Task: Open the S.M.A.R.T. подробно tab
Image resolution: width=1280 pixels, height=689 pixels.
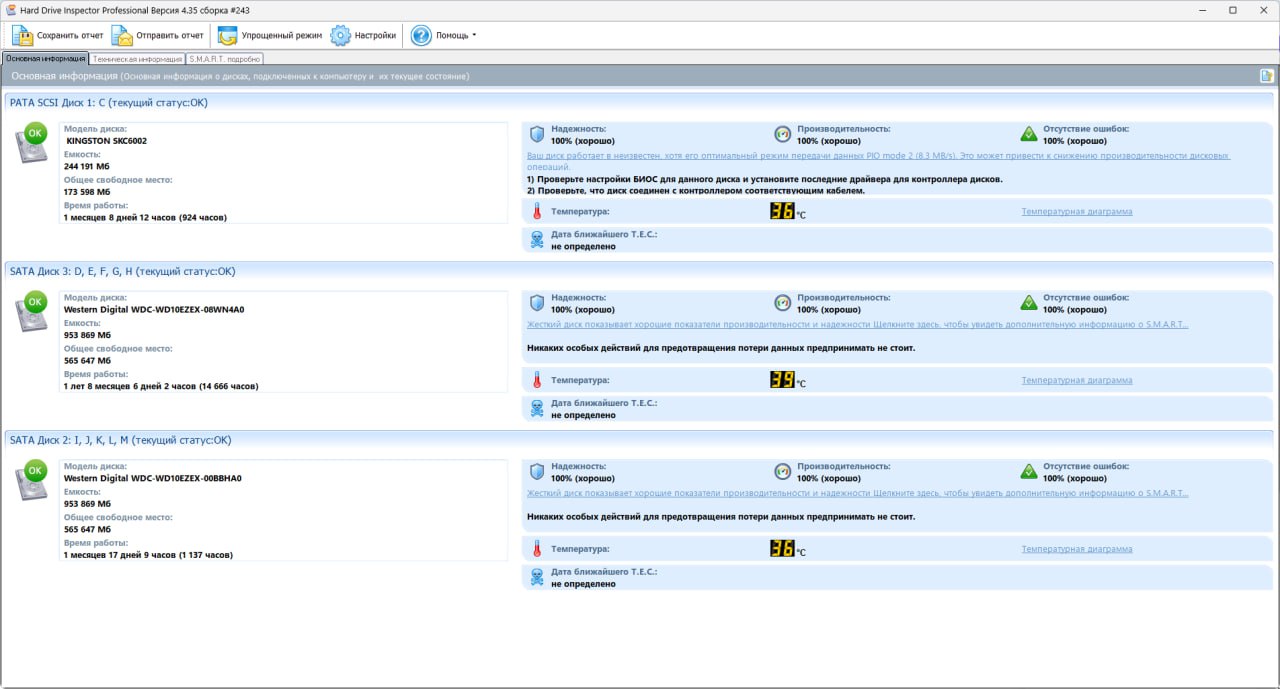Action: pos(225,59)
